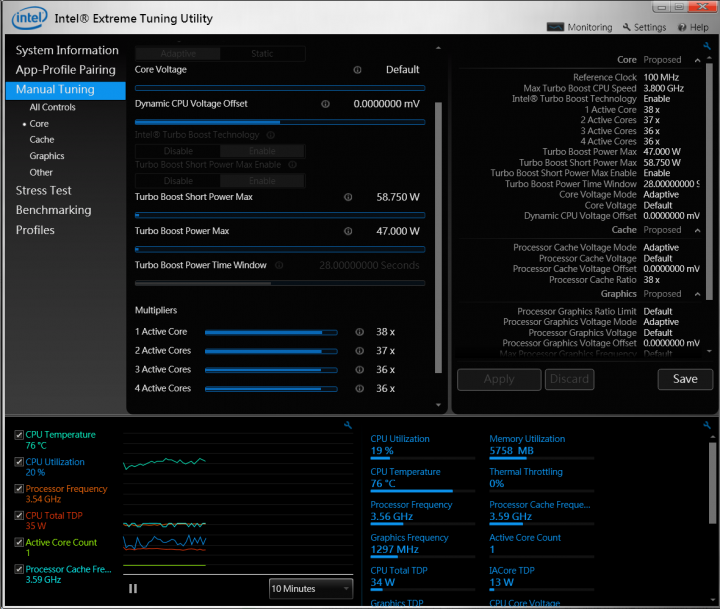Viewport: 720px width, 609px height.
Task: Open App-Profile Pairing section
Action: (66, 70)
